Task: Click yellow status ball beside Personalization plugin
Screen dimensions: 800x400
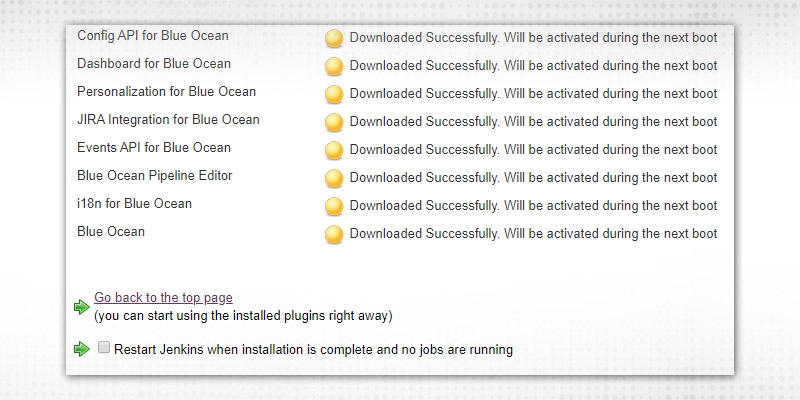Action: coord(334,95)
